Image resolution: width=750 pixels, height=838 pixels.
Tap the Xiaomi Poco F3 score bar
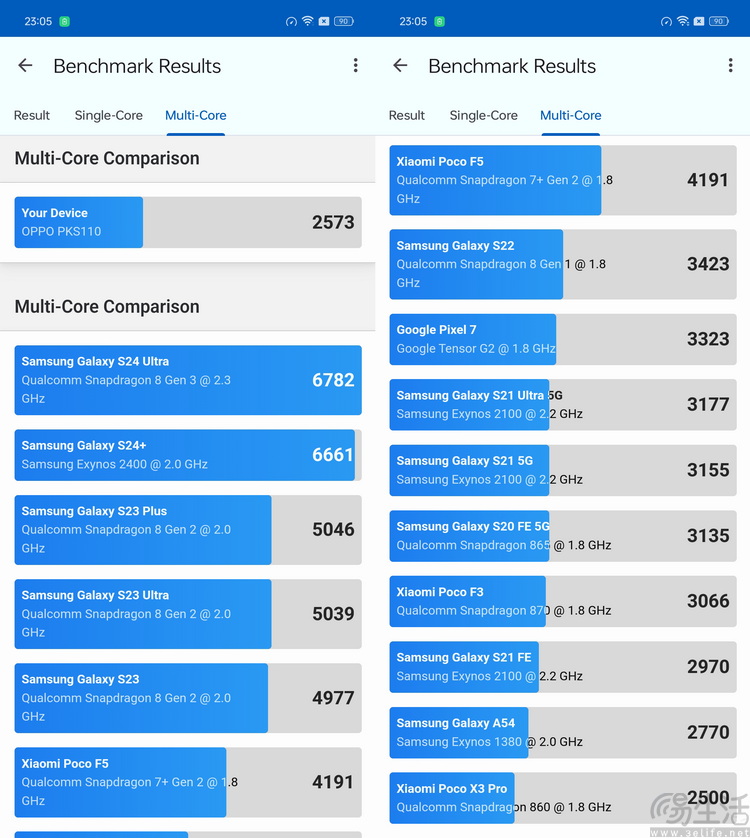tap(563, 601)
